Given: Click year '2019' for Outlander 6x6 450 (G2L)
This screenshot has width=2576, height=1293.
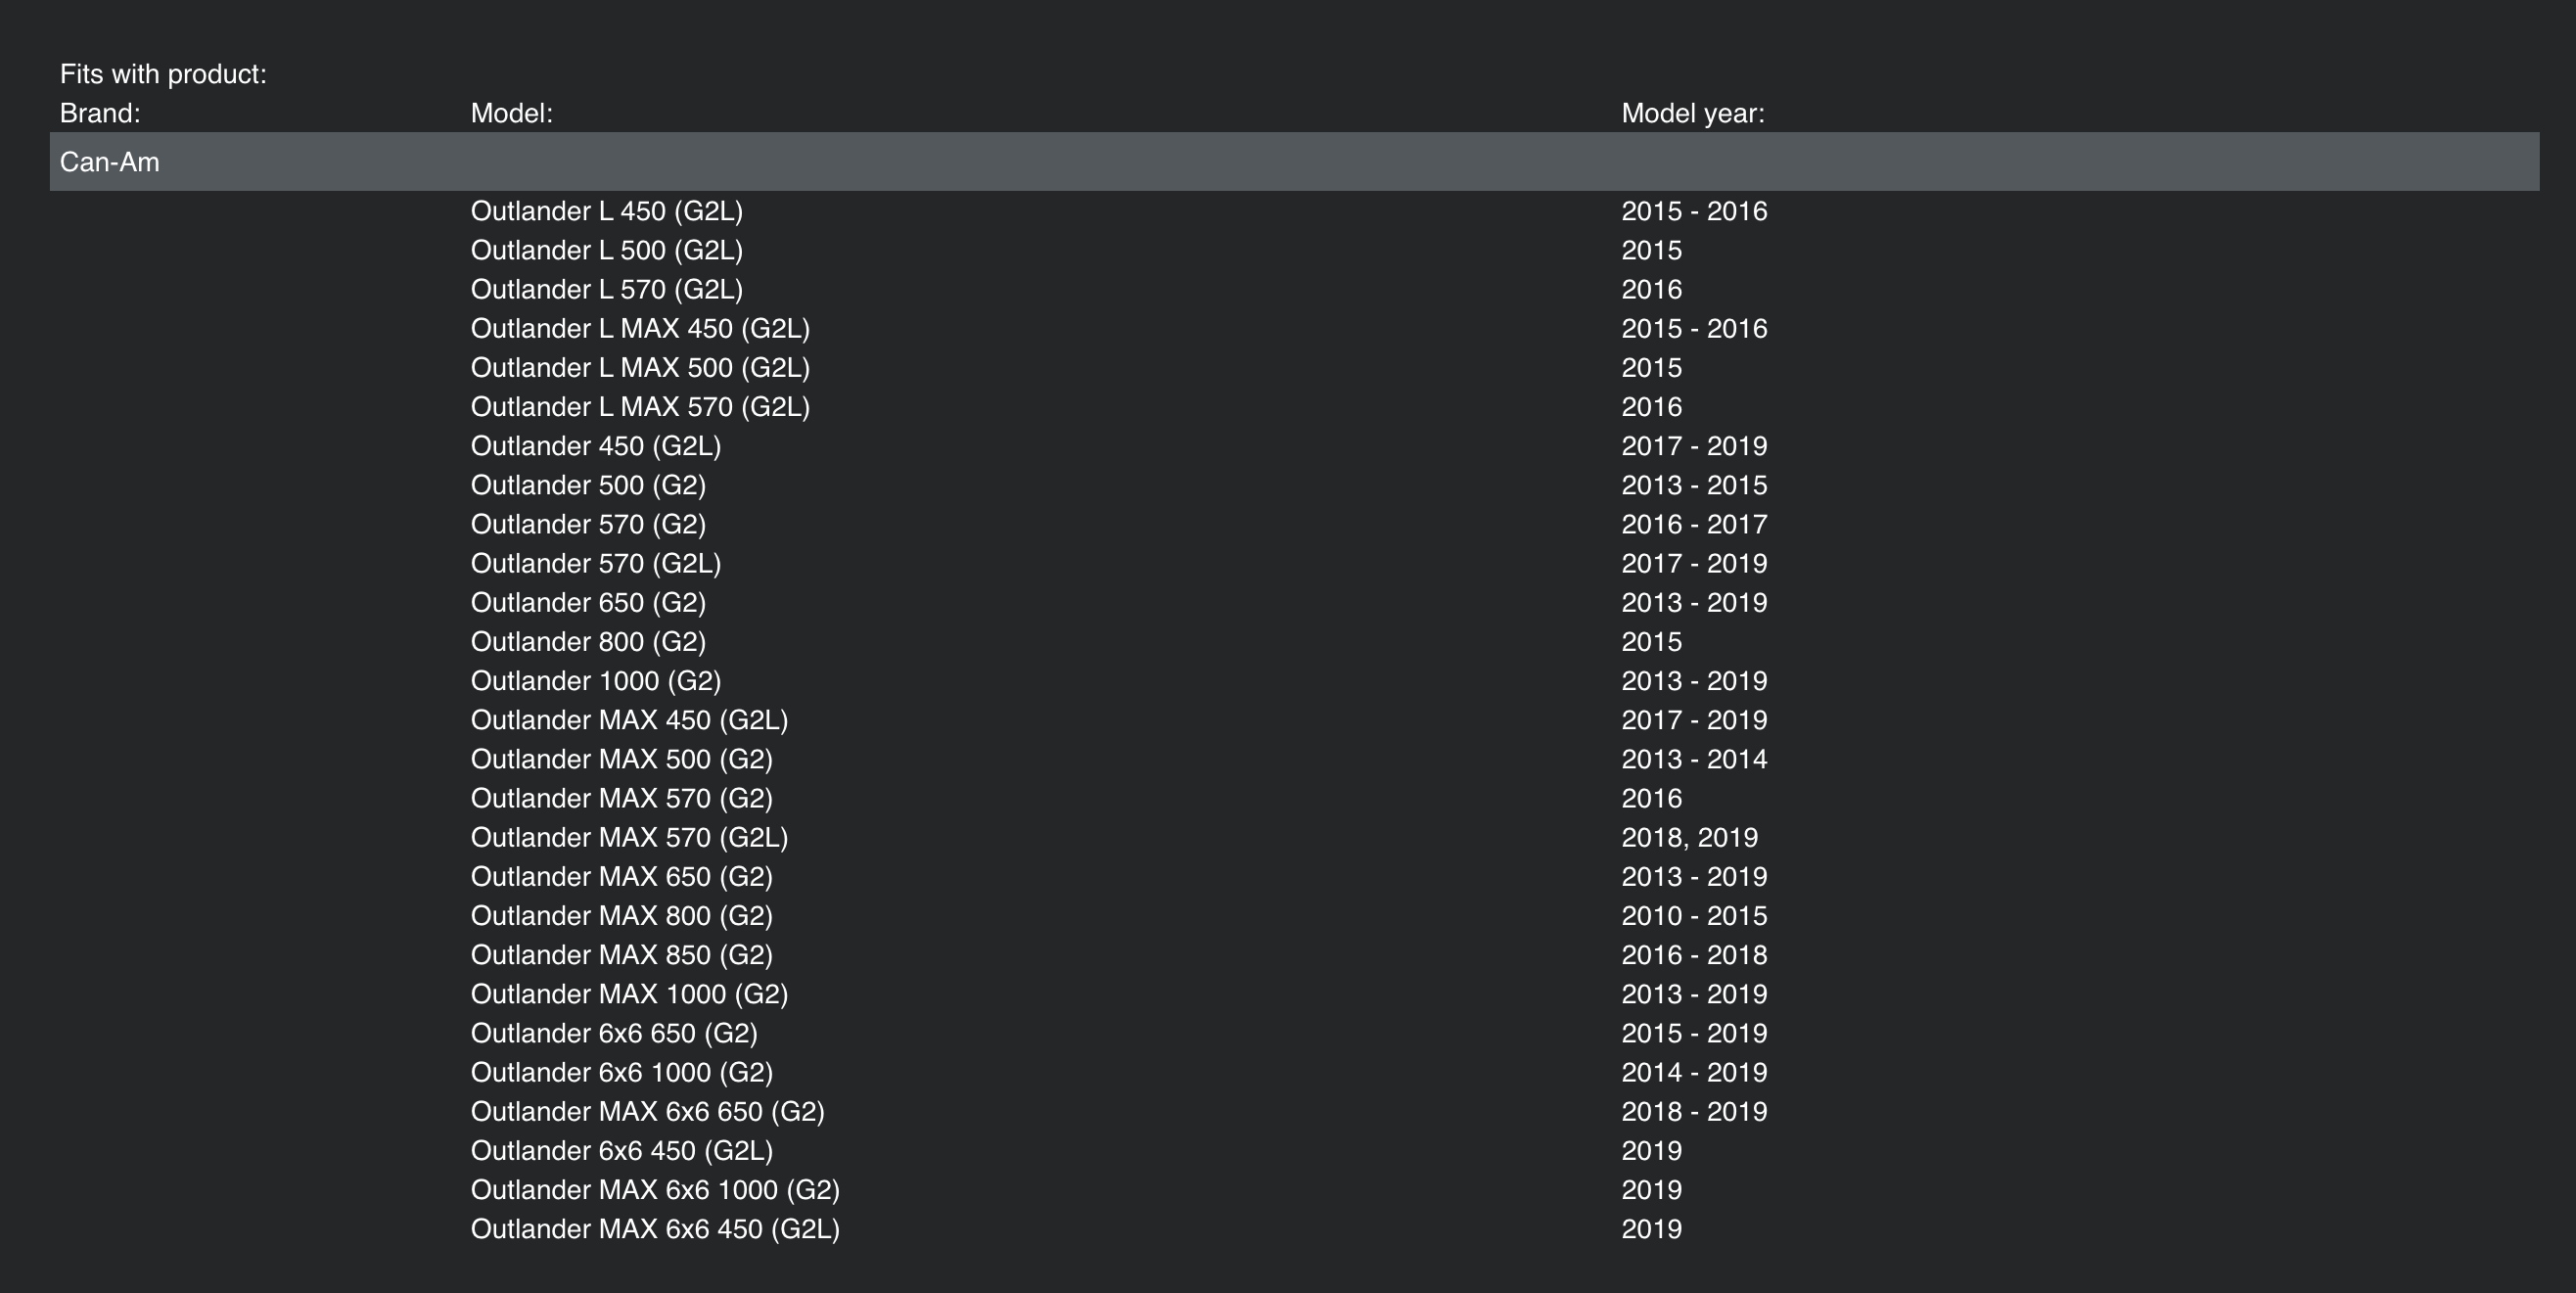Looking at the screenshot, I should tap(1652, 1150).
